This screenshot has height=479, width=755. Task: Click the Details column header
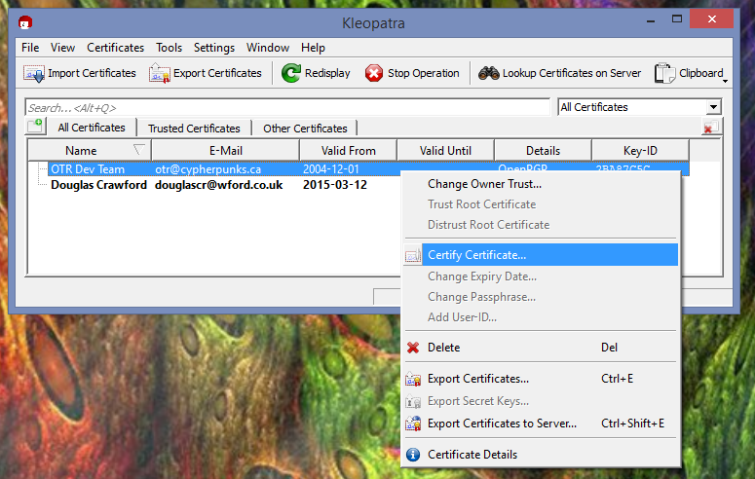tap(543, 151)
